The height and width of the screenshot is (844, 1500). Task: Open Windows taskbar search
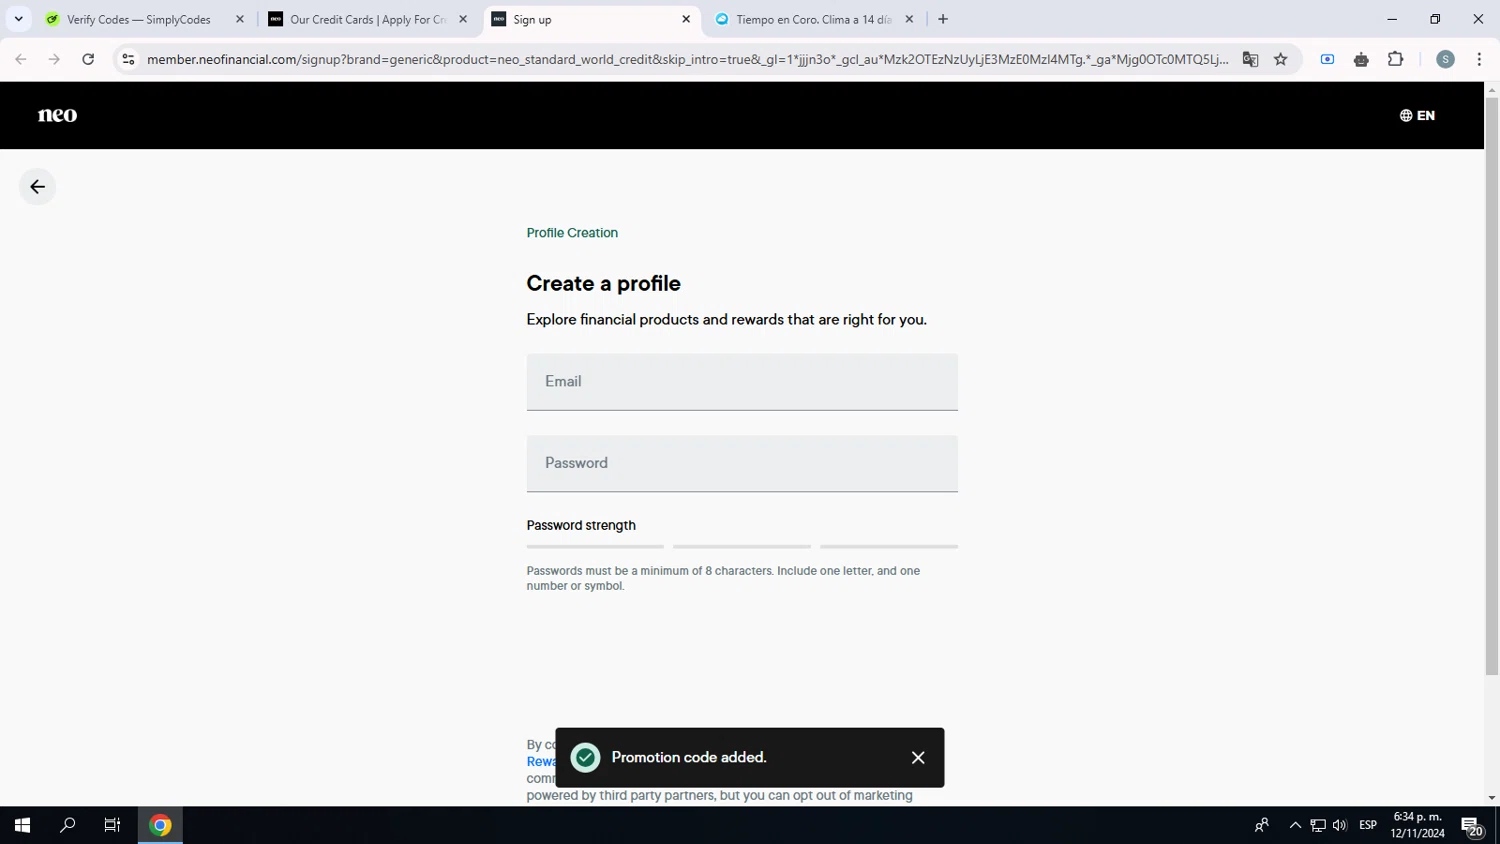[67, 825]
